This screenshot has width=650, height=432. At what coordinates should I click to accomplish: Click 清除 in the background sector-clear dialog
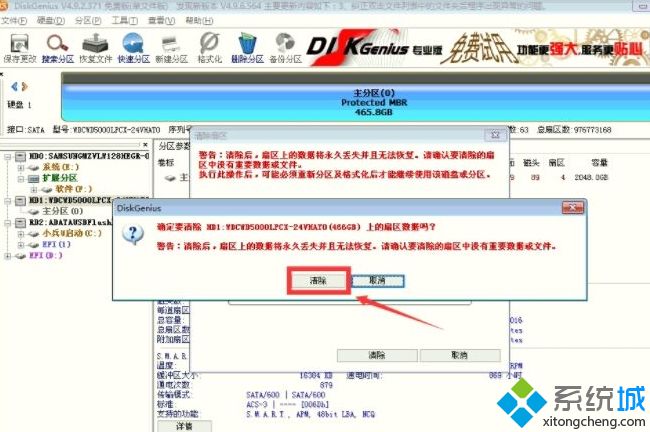tap(377, 355)
